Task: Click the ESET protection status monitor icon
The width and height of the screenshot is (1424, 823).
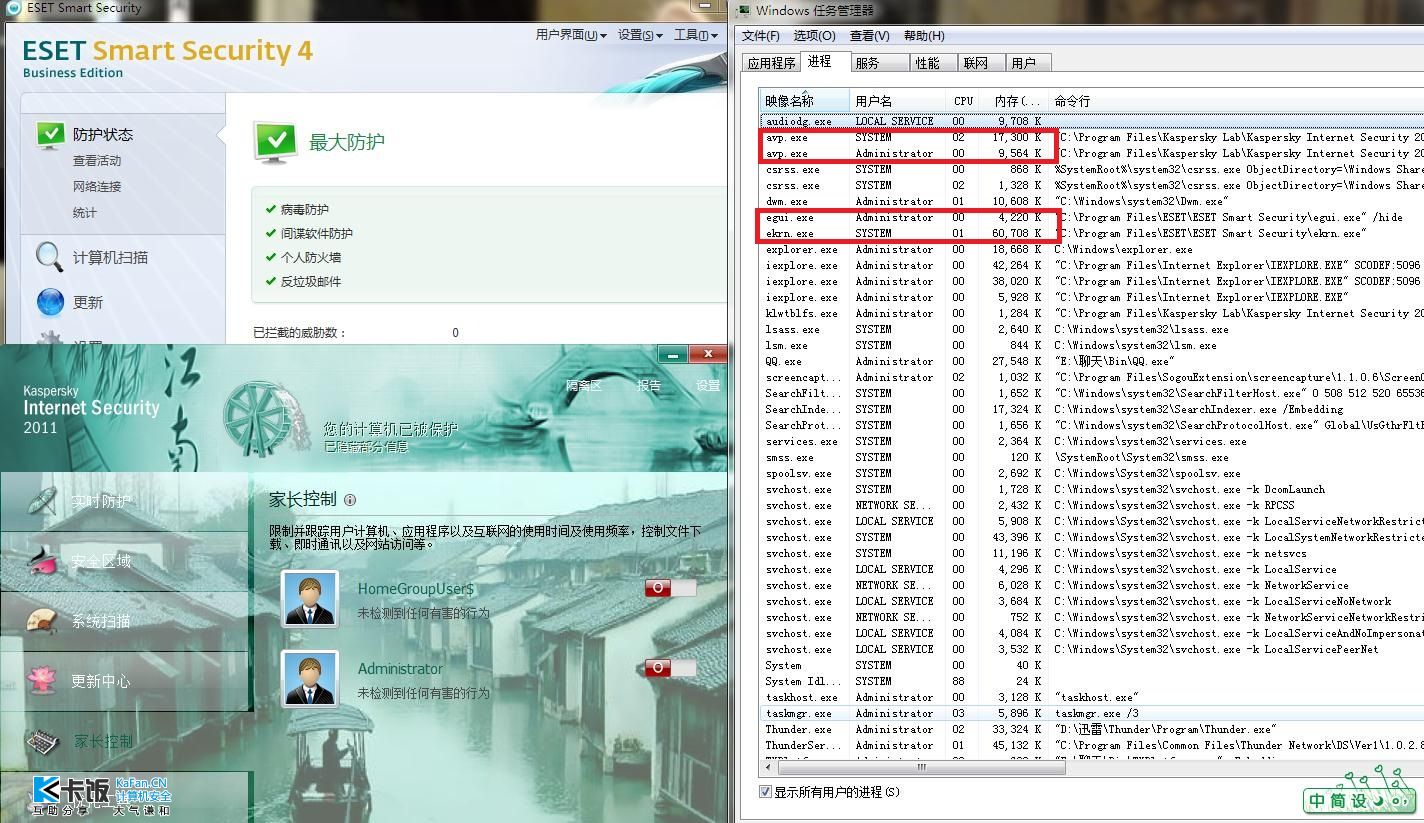Action: coord(50,134)
